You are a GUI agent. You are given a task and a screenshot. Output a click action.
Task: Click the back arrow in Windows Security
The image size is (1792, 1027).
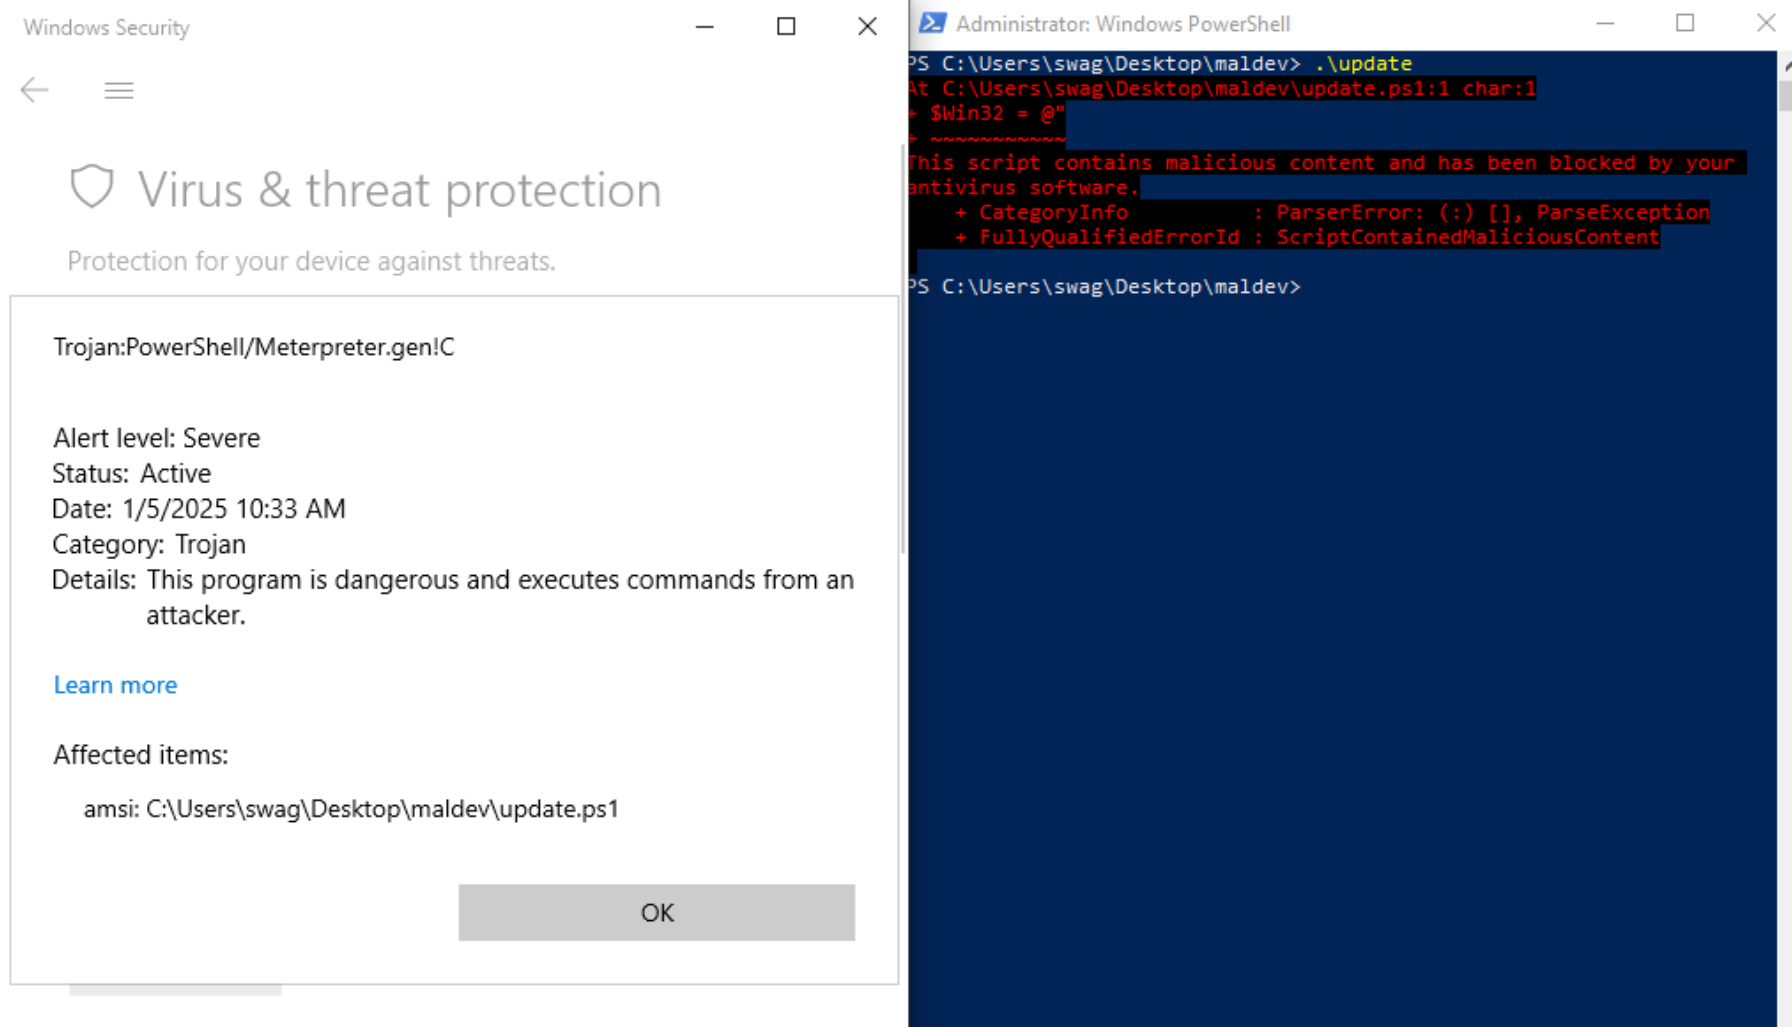coord(34,90)
